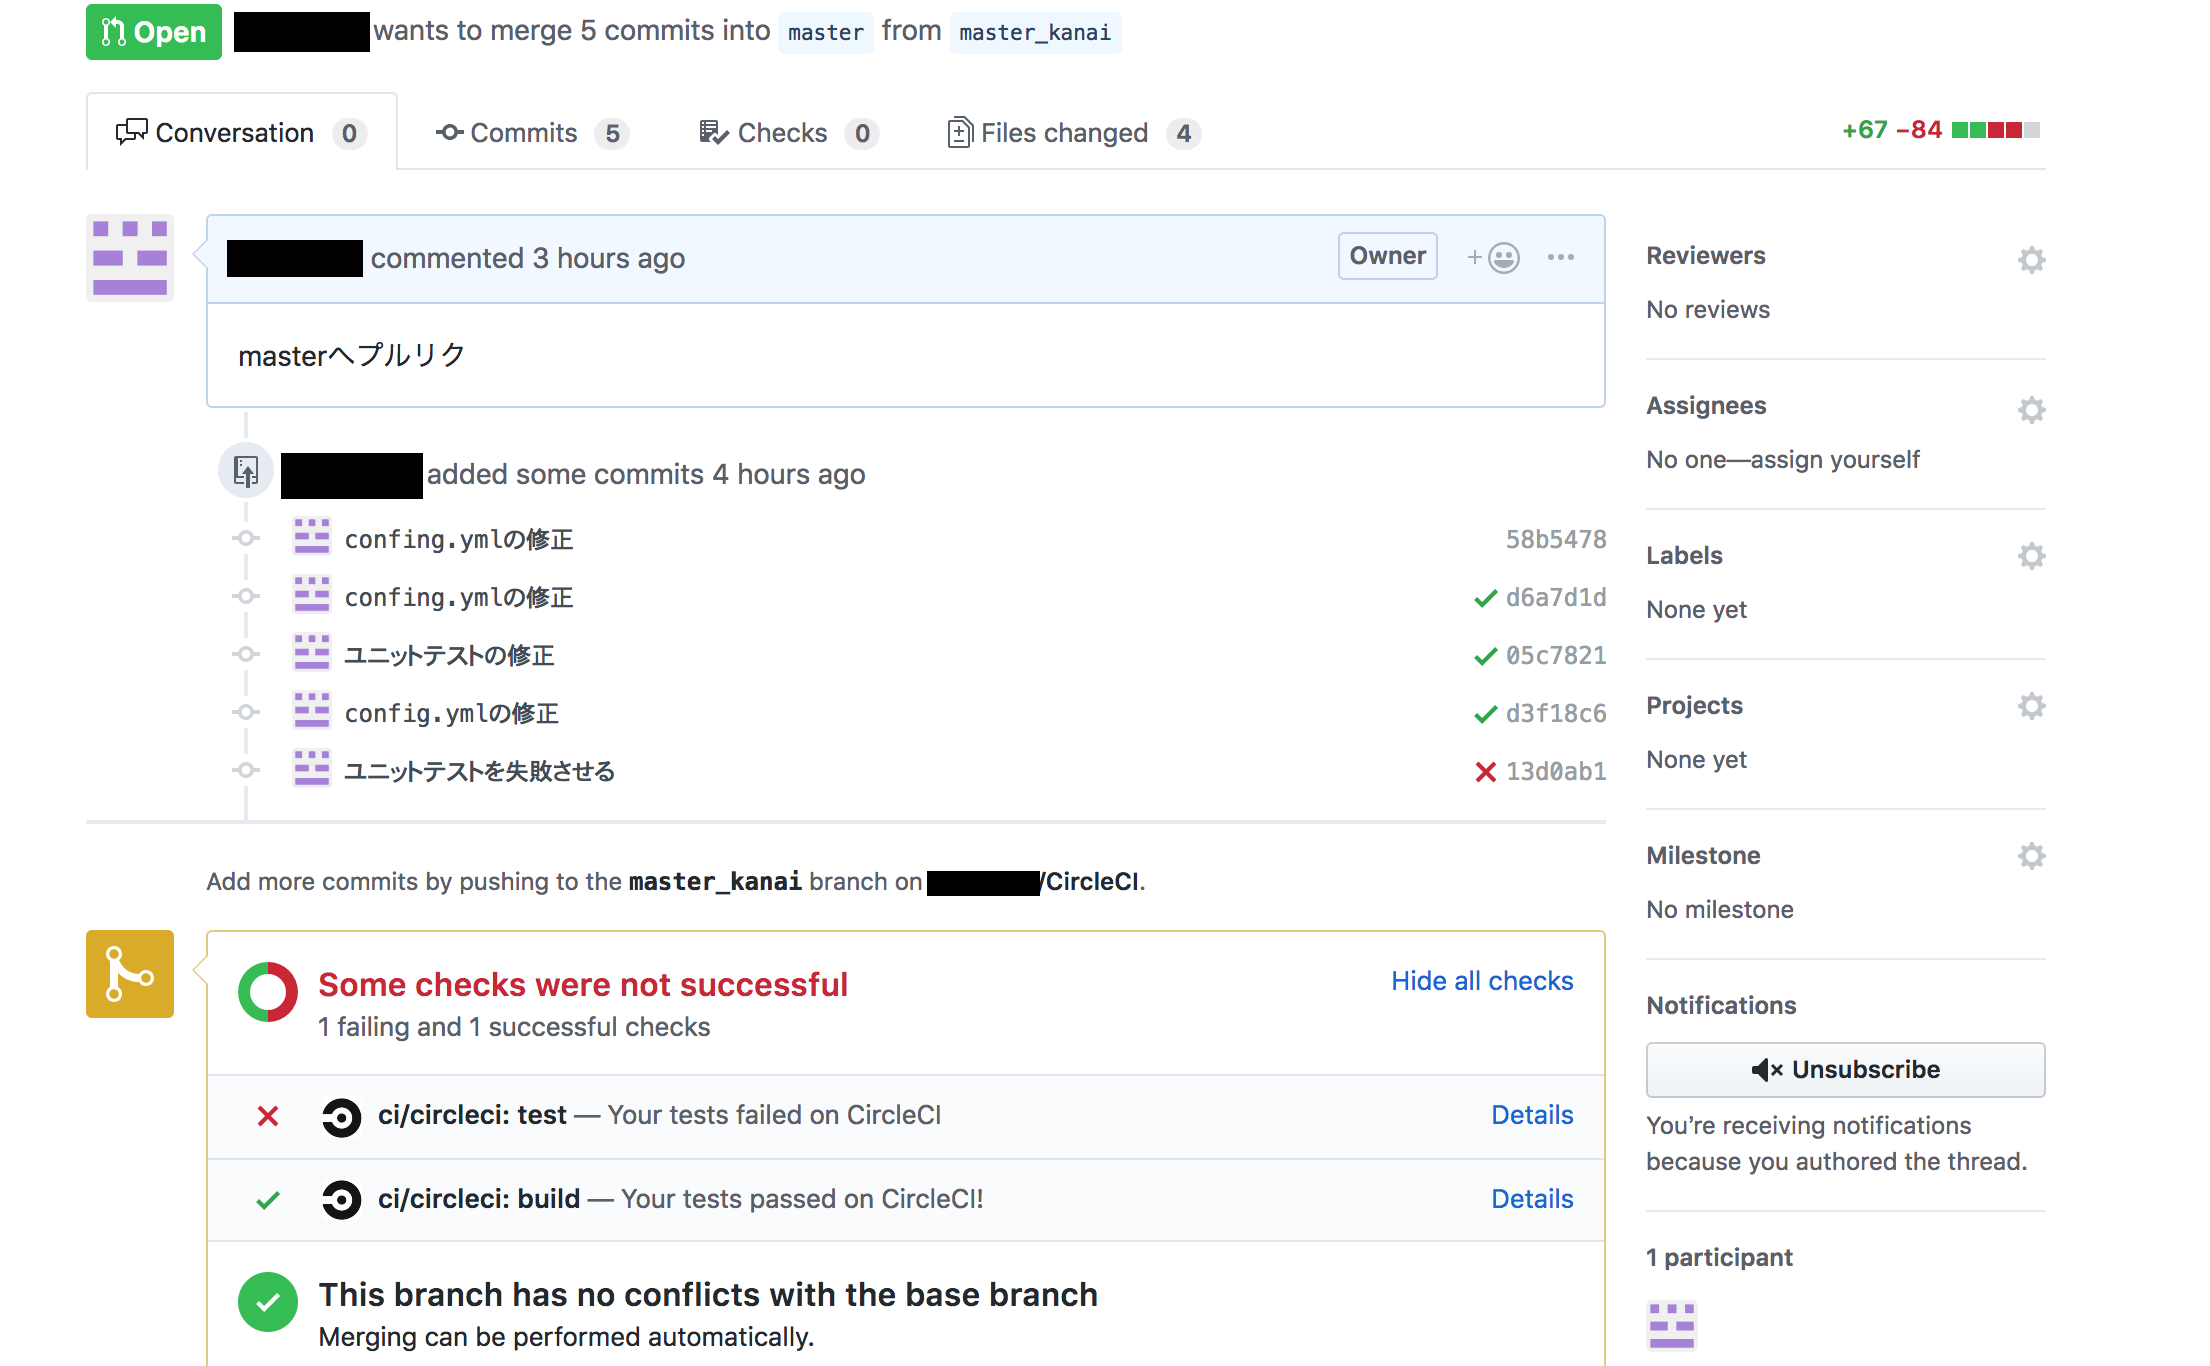Viewport: 2210px width, 1366px height.
Task: Click the Labels gear icon
Action: [x=2031, y=556]
